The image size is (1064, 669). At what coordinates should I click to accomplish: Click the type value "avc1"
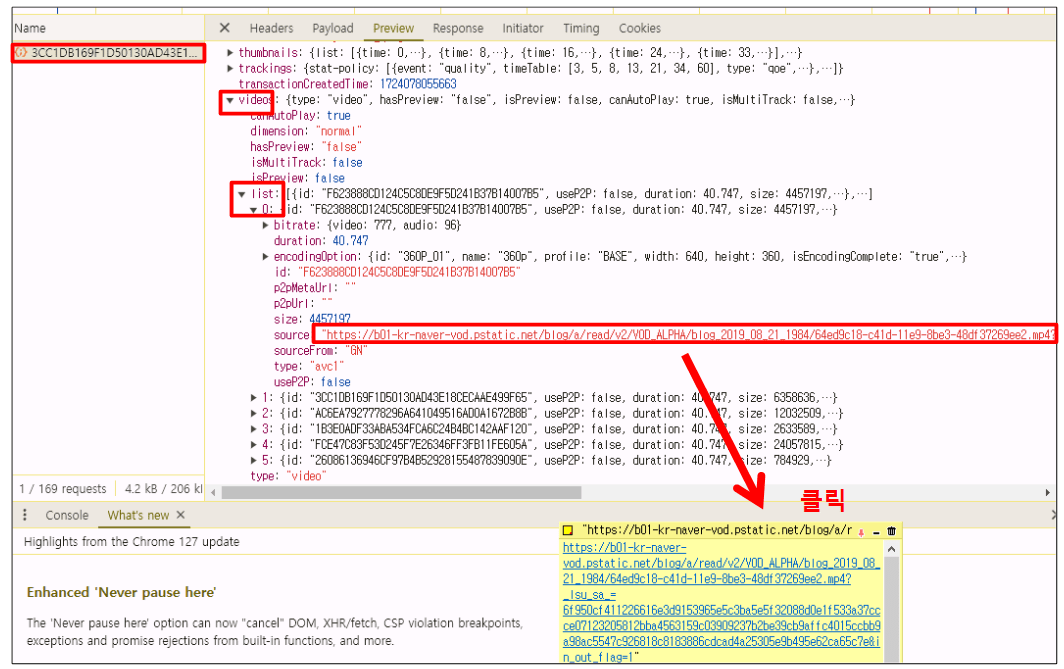pos(326,366)
